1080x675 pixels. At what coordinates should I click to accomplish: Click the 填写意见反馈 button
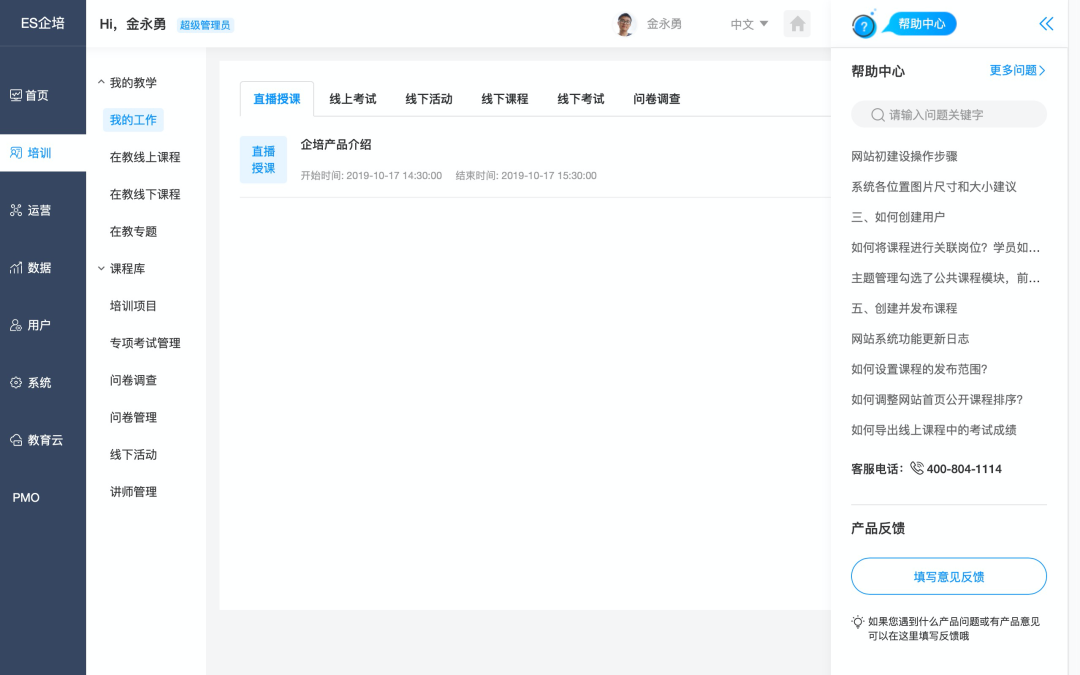click(x=948, y=576)
